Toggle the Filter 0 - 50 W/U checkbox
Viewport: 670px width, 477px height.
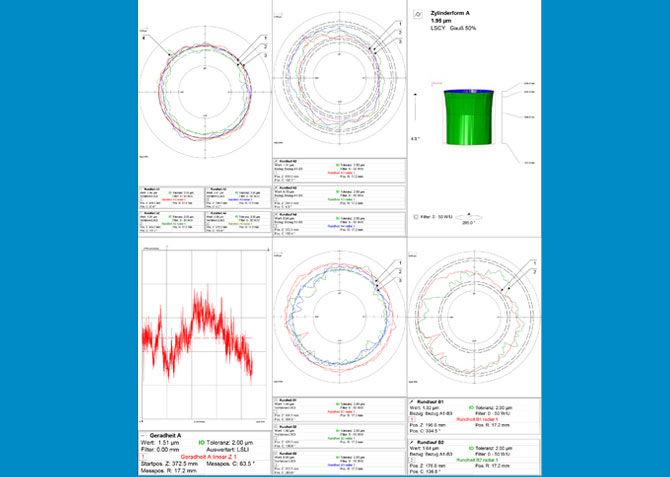[x=415, y=216]
